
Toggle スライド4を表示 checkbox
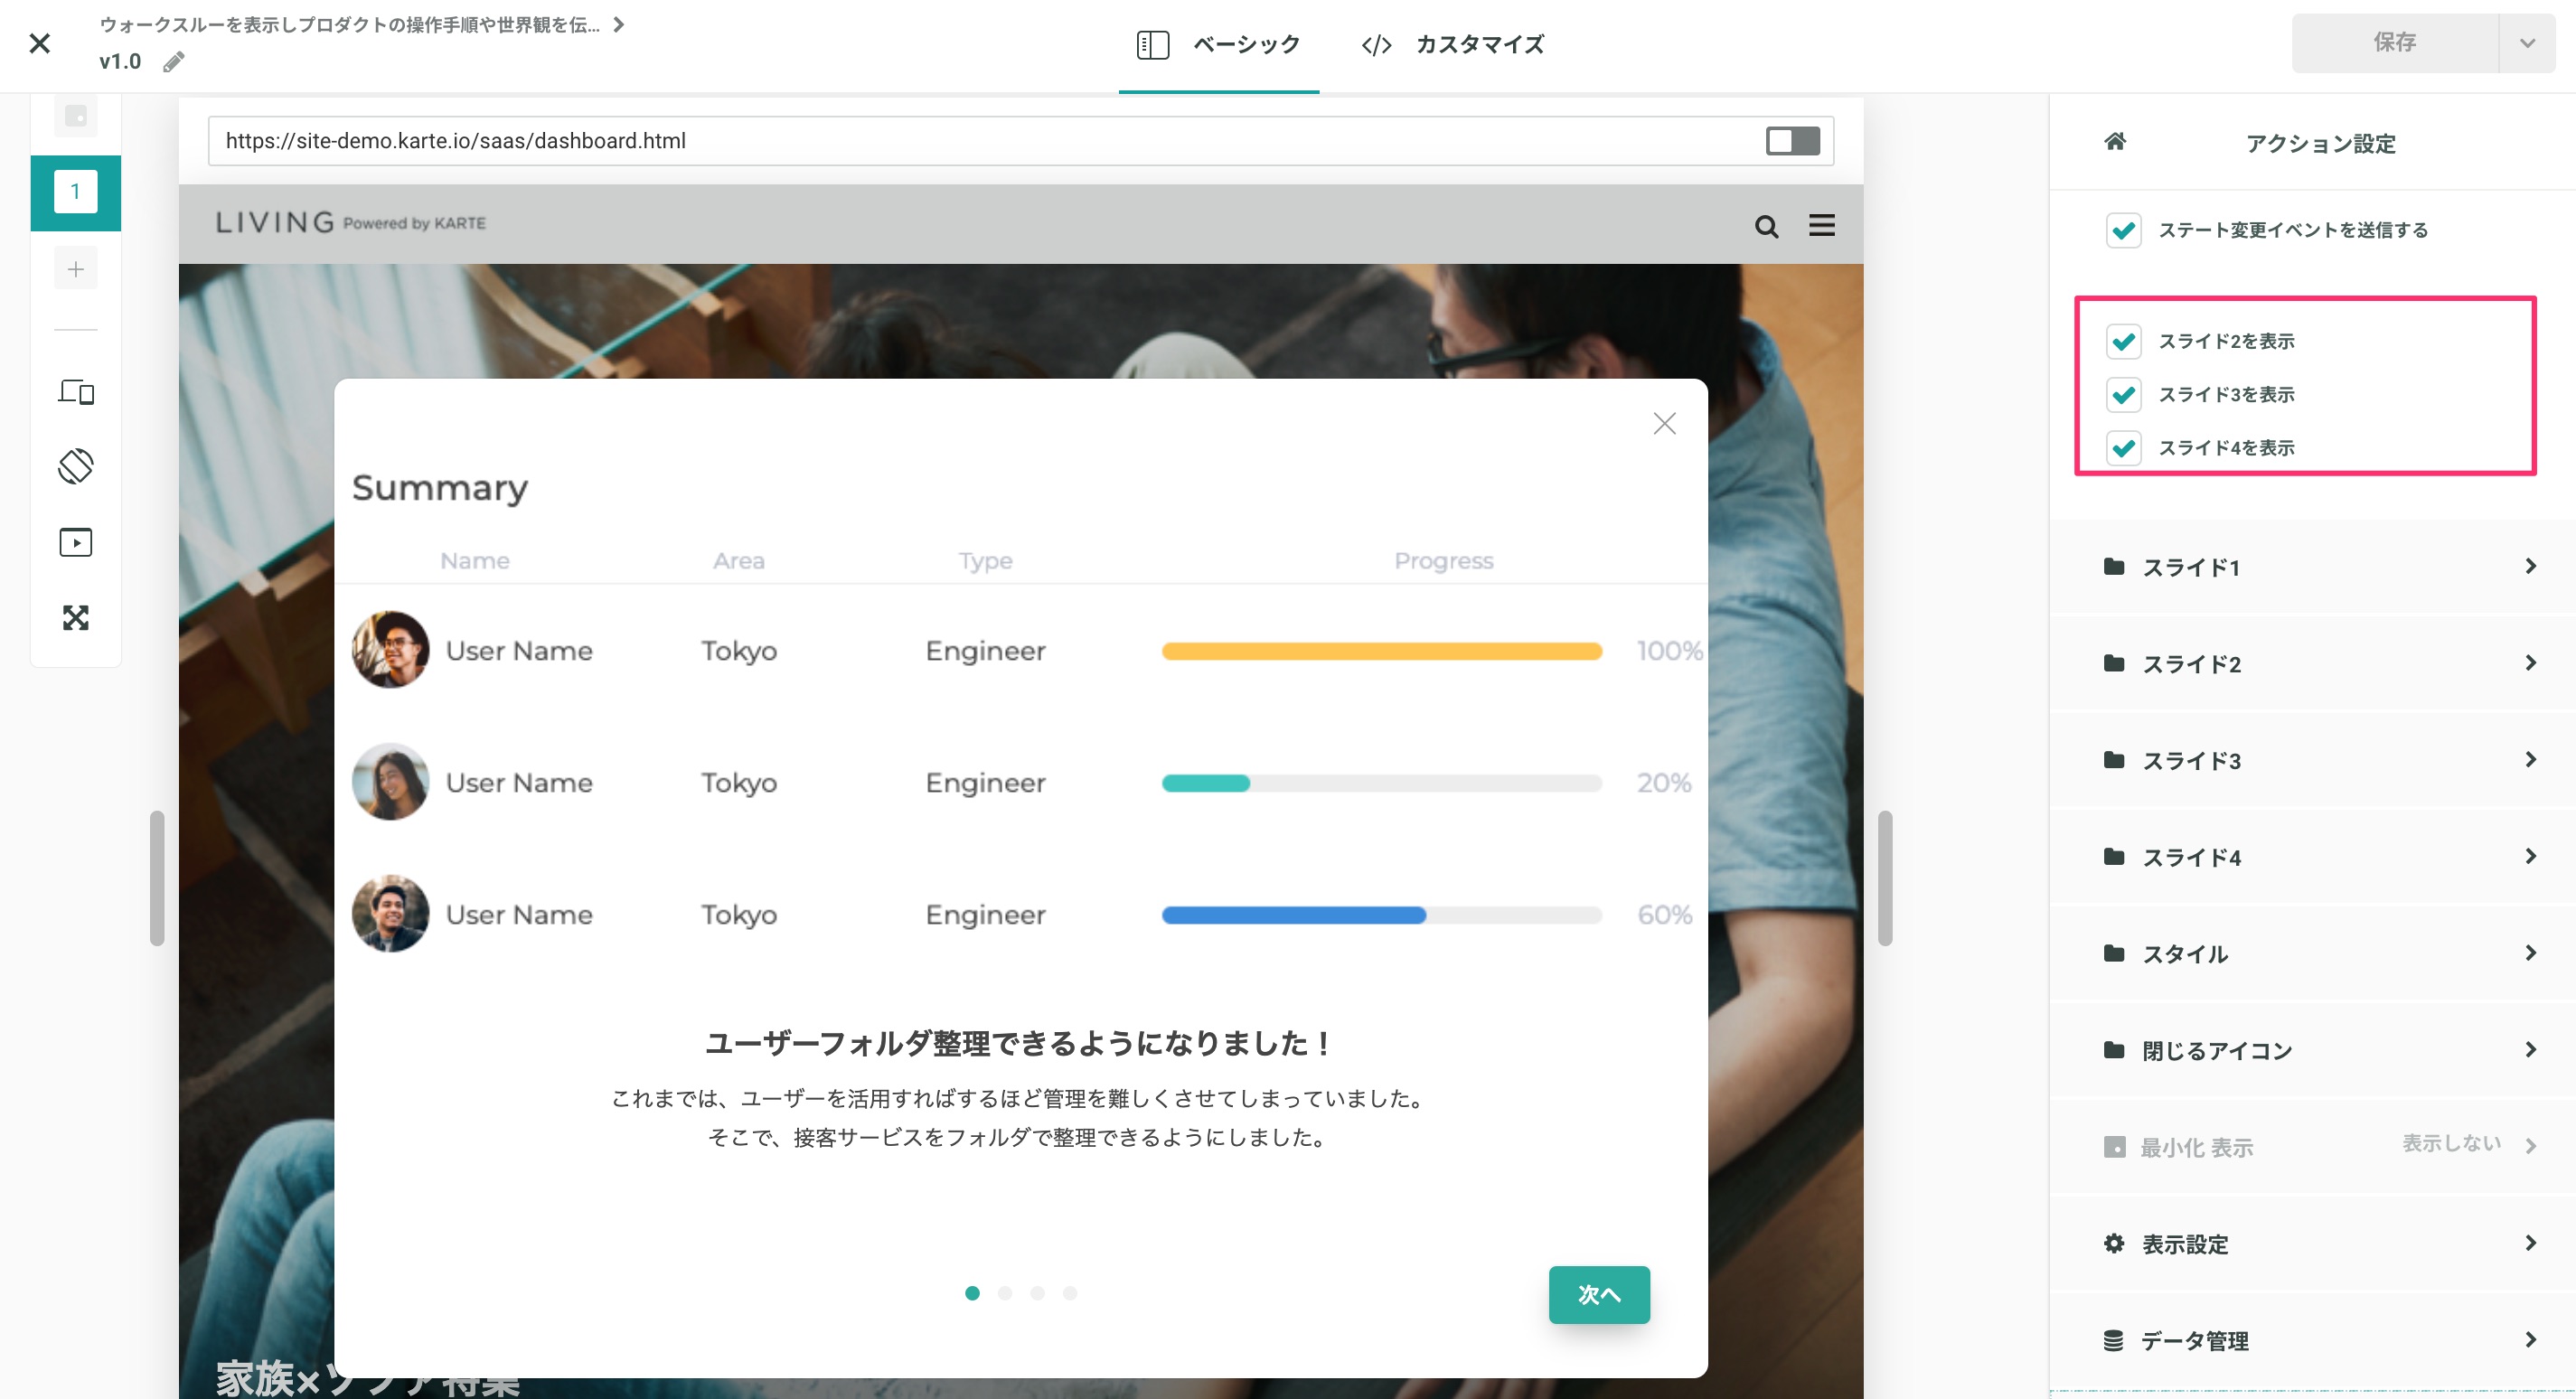click(2123, 447)
